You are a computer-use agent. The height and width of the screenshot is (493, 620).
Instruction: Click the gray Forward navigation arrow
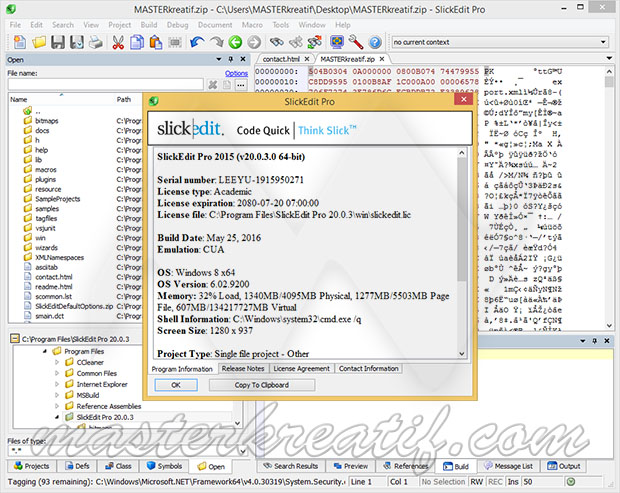[x=254, y=42]
